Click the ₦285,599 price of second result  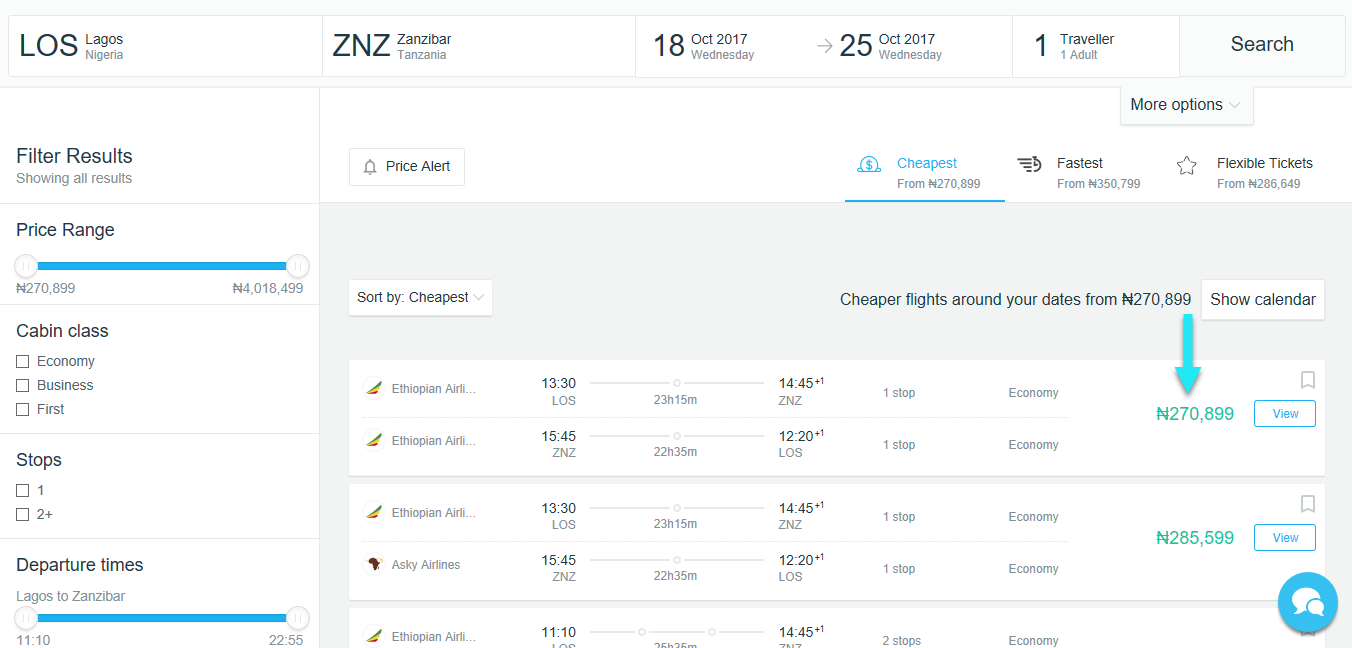click(1195, 538)
